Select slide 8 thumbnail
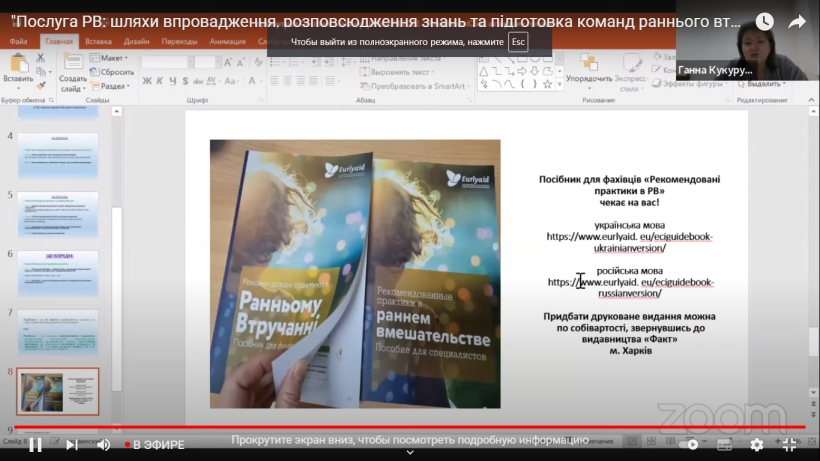Viewport: 820px width, 461px height. pyautogui.click(x=58, y=391)
